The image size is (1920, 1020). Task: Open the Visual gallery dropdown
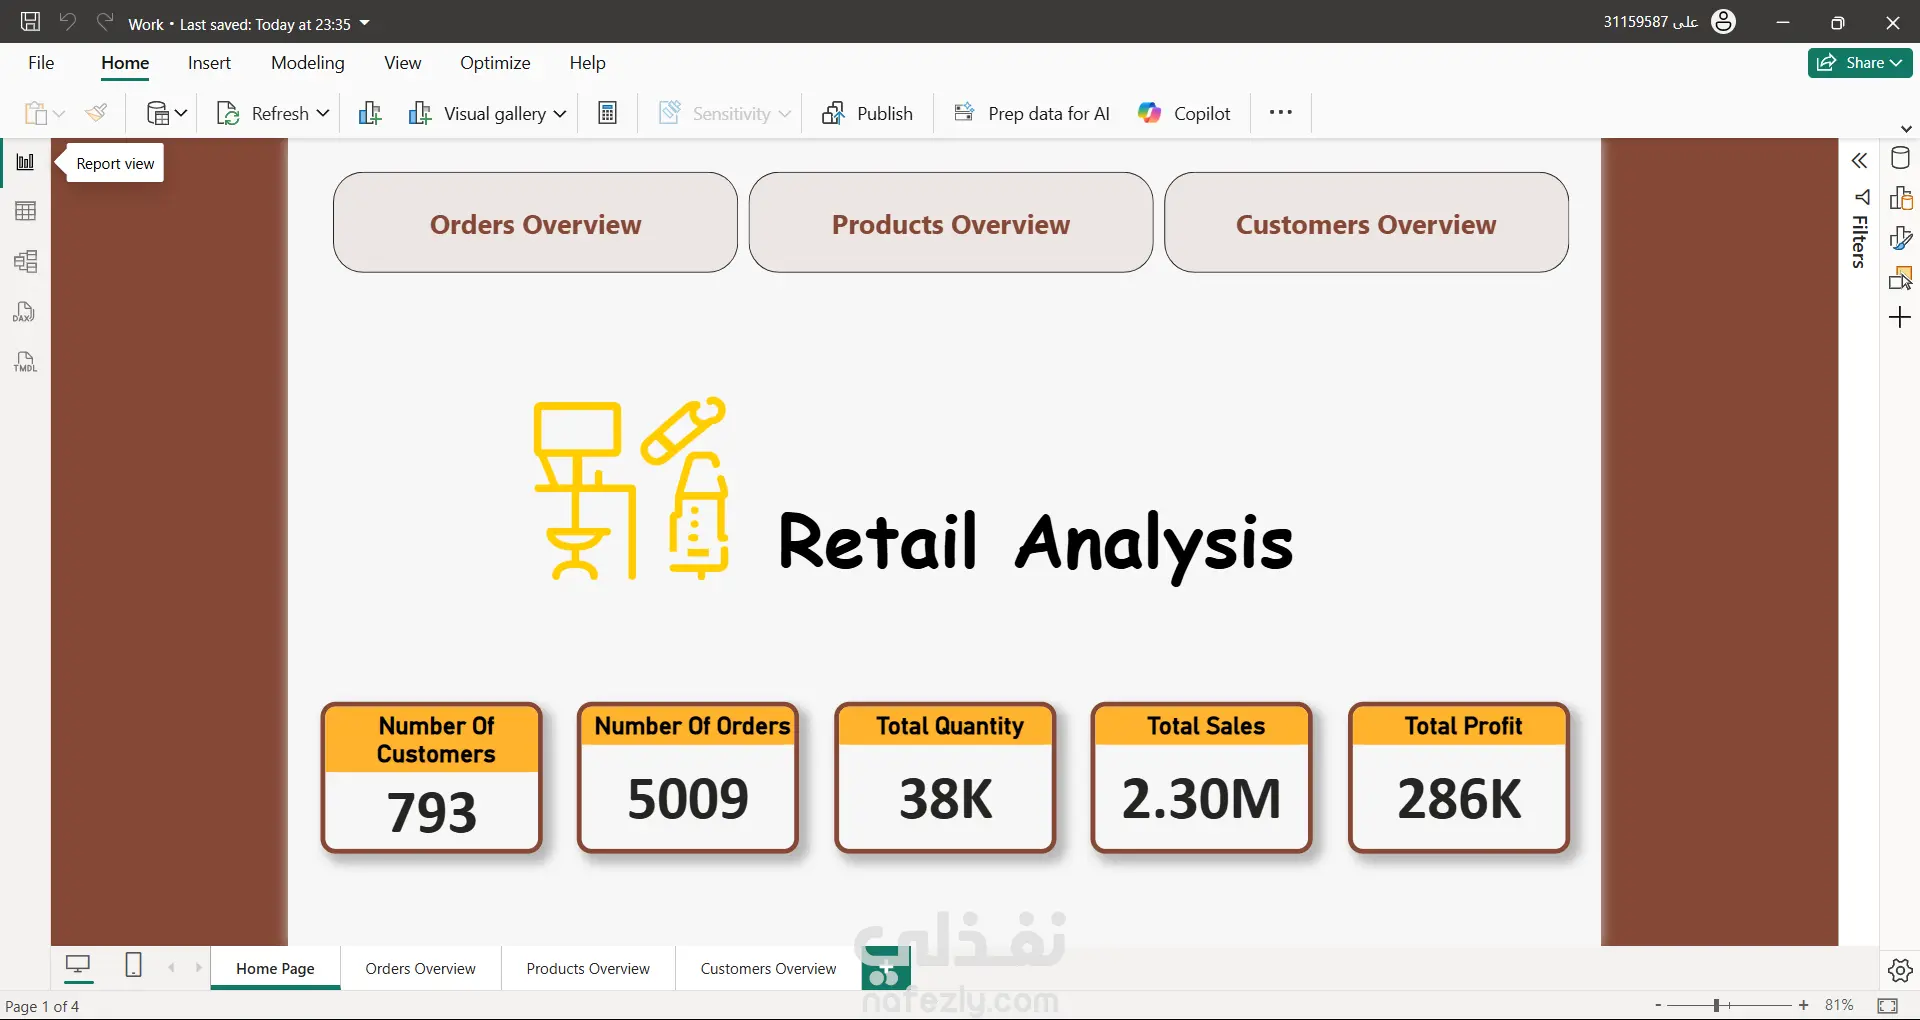(x=560, y=114)
